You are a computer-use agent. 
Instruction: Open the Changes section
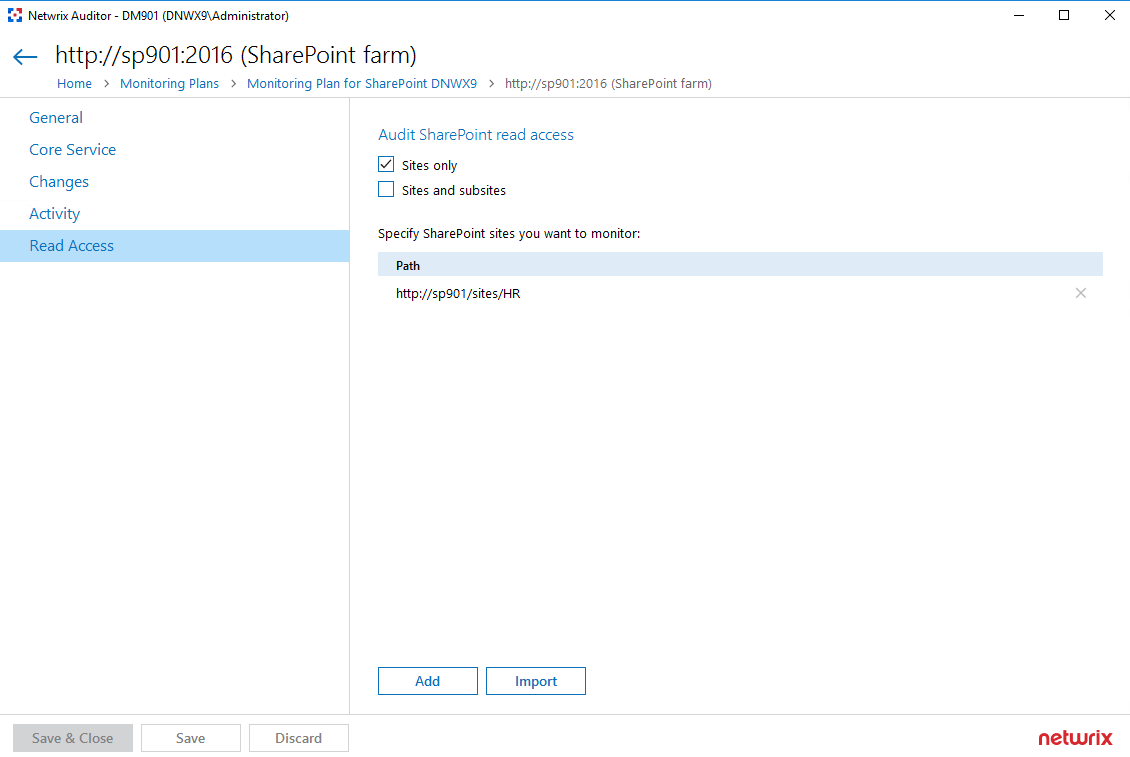click(59, 182)
